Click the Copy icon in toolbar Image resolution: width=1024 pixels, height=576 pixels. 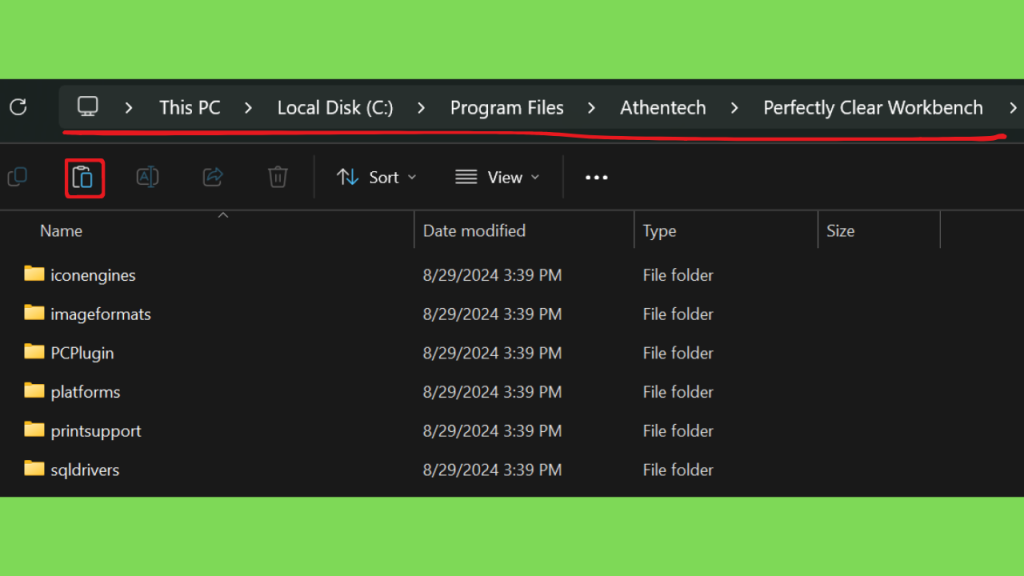point(18,176)
